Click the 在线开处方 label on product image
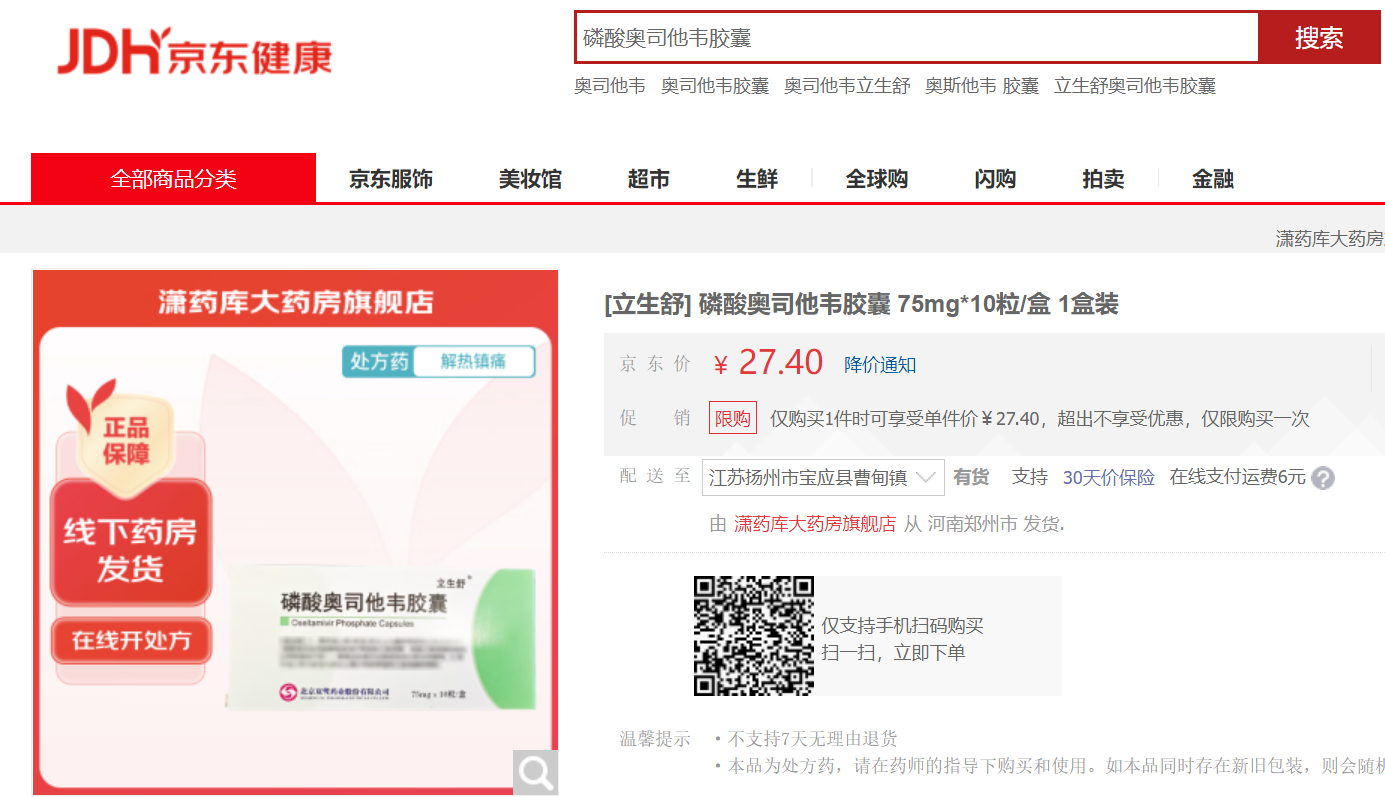The width and height of the screenshot is (1385, 797). coord(131,640)
